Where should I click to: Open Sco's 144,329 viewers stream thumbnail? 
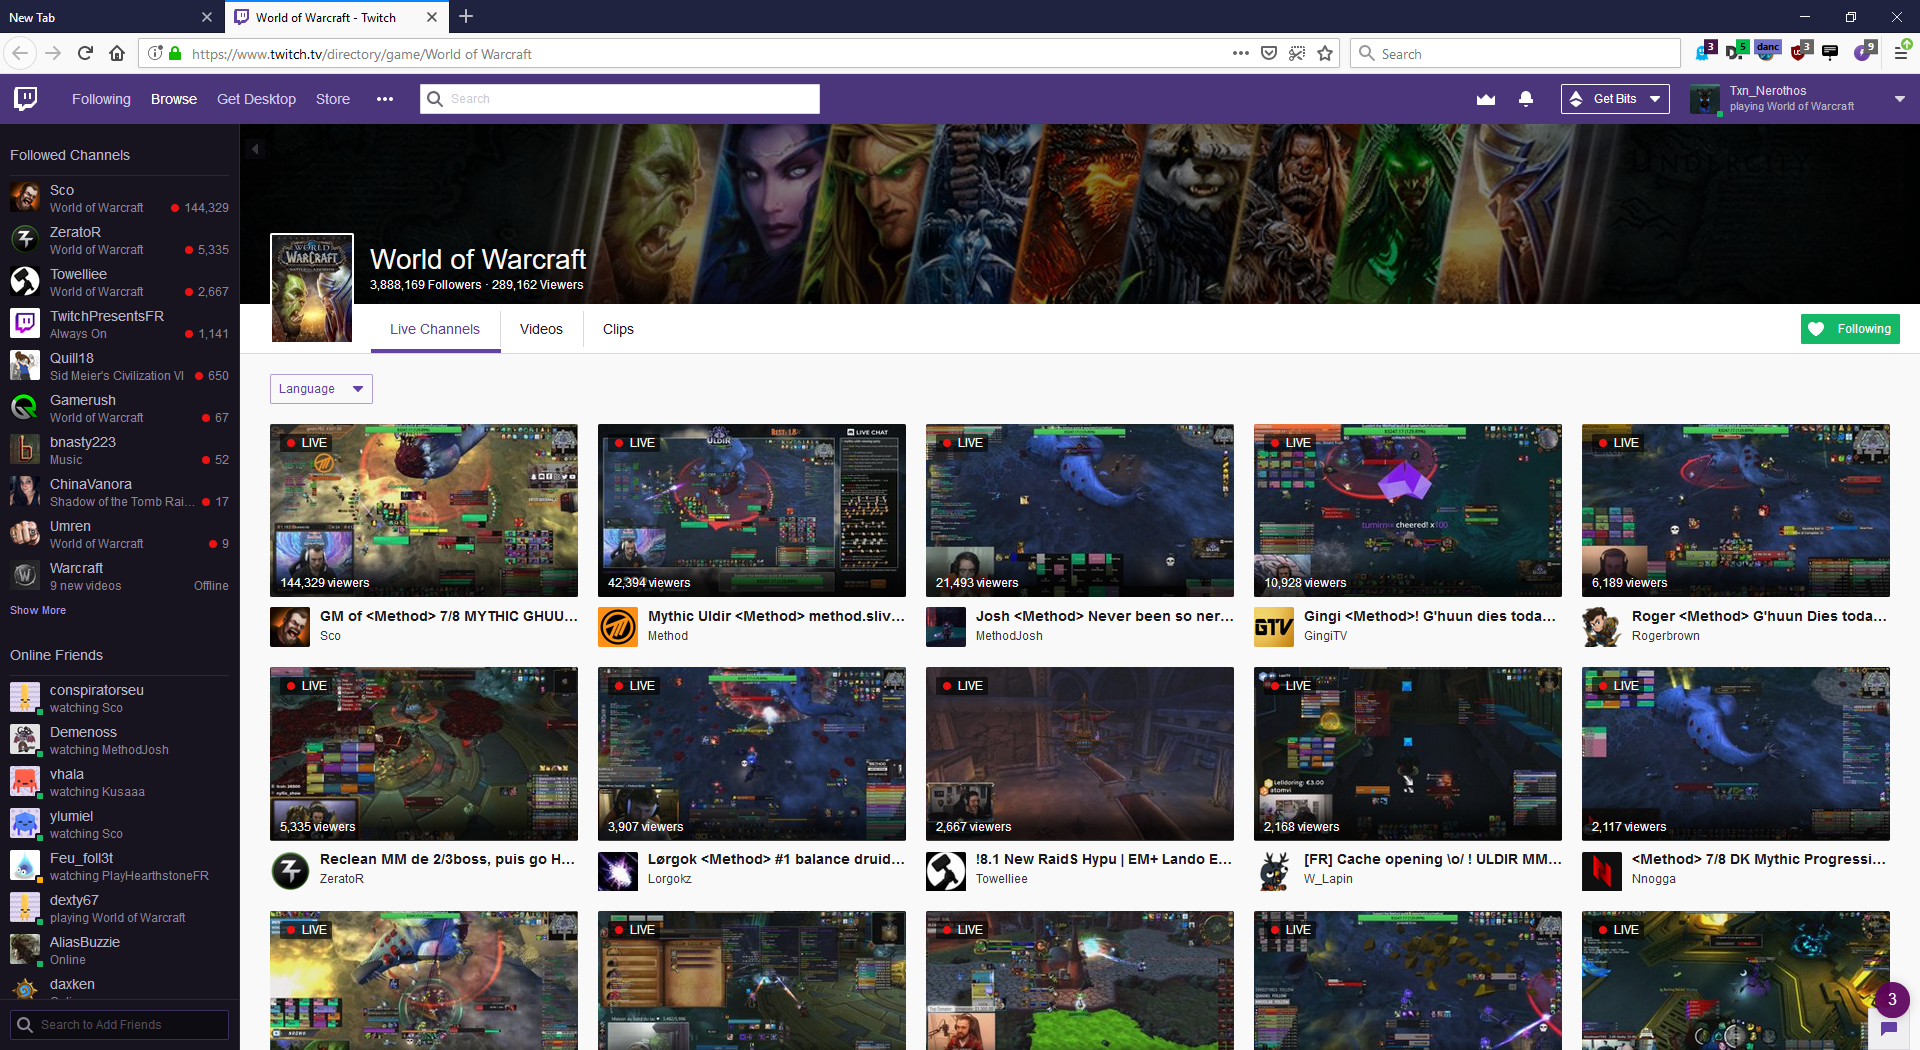pyautogui.click(x=424, y=511)
